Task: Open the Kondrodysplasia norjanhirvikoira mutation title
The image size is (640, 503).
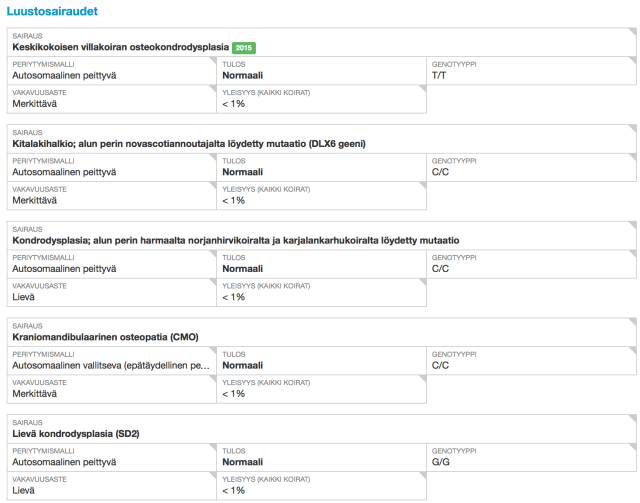Action: coord(235,241)
